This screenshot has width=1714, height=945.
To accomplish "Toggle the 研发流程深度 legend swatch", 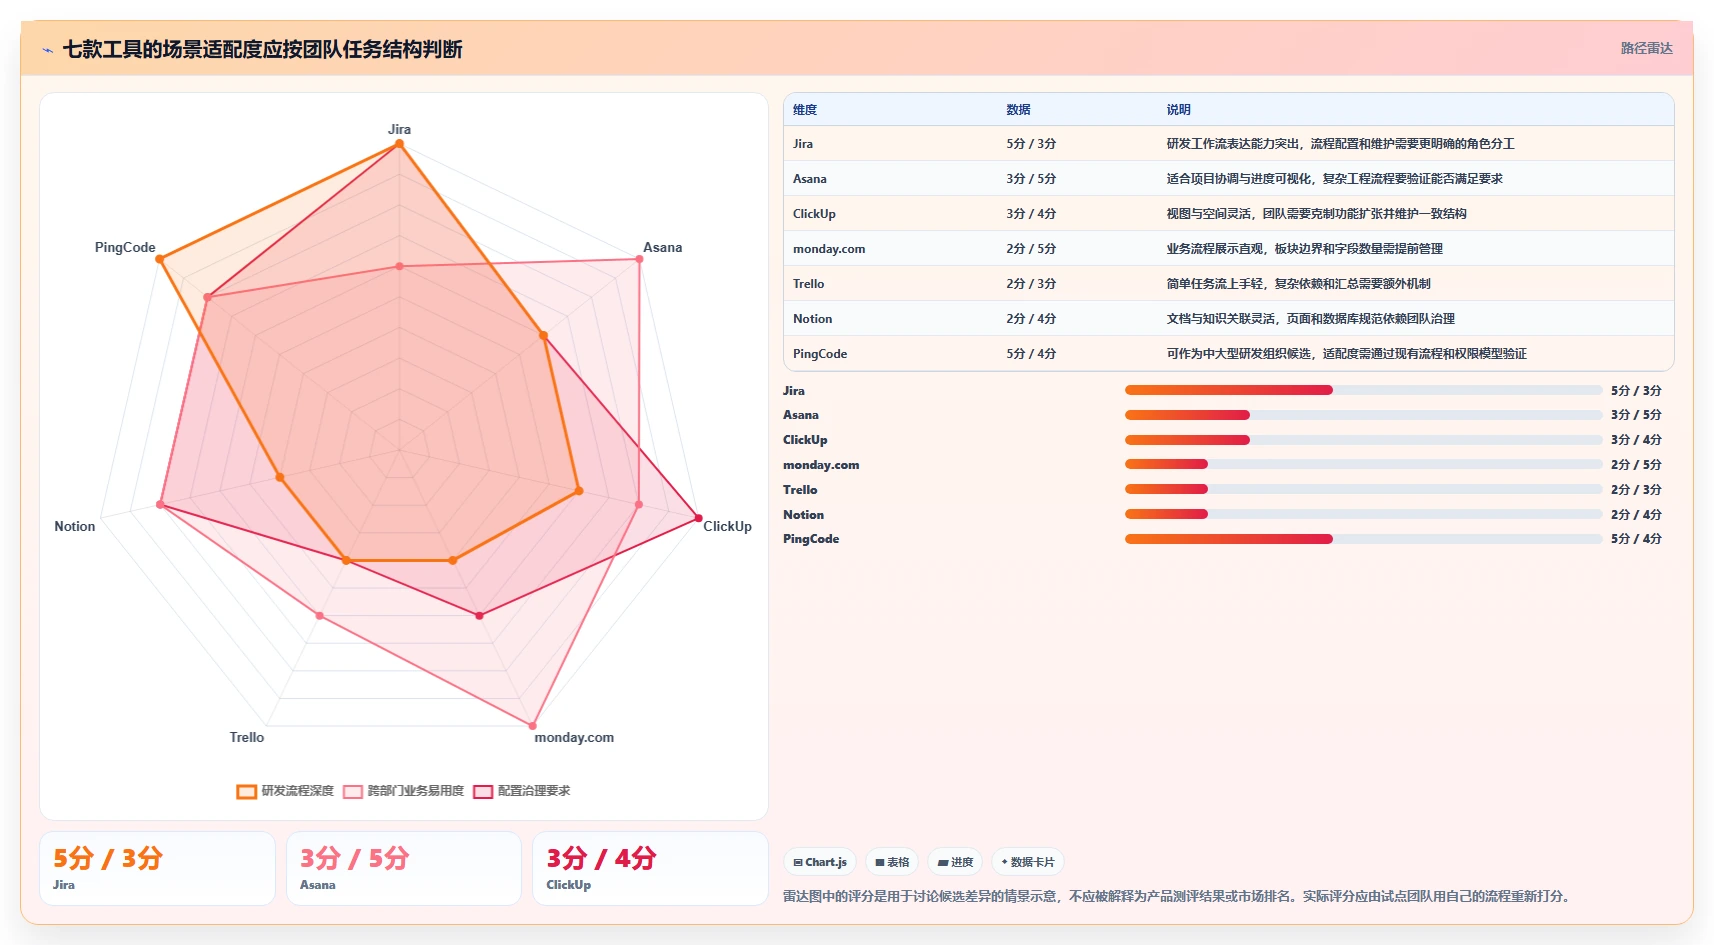I will click(246, 791).
